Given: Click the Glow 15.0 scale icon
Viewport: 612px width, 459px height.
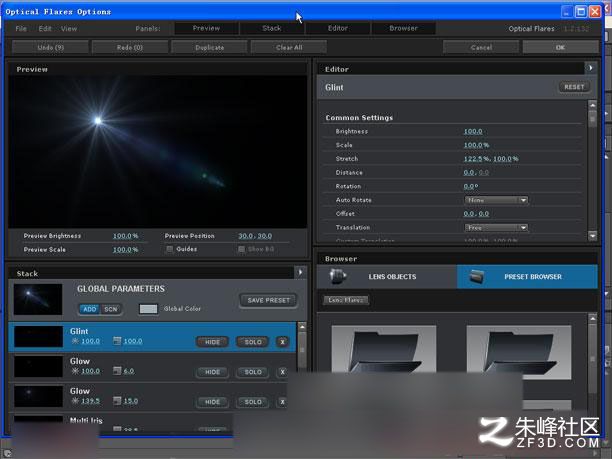Looking at the screenshot, I should 117,400.
